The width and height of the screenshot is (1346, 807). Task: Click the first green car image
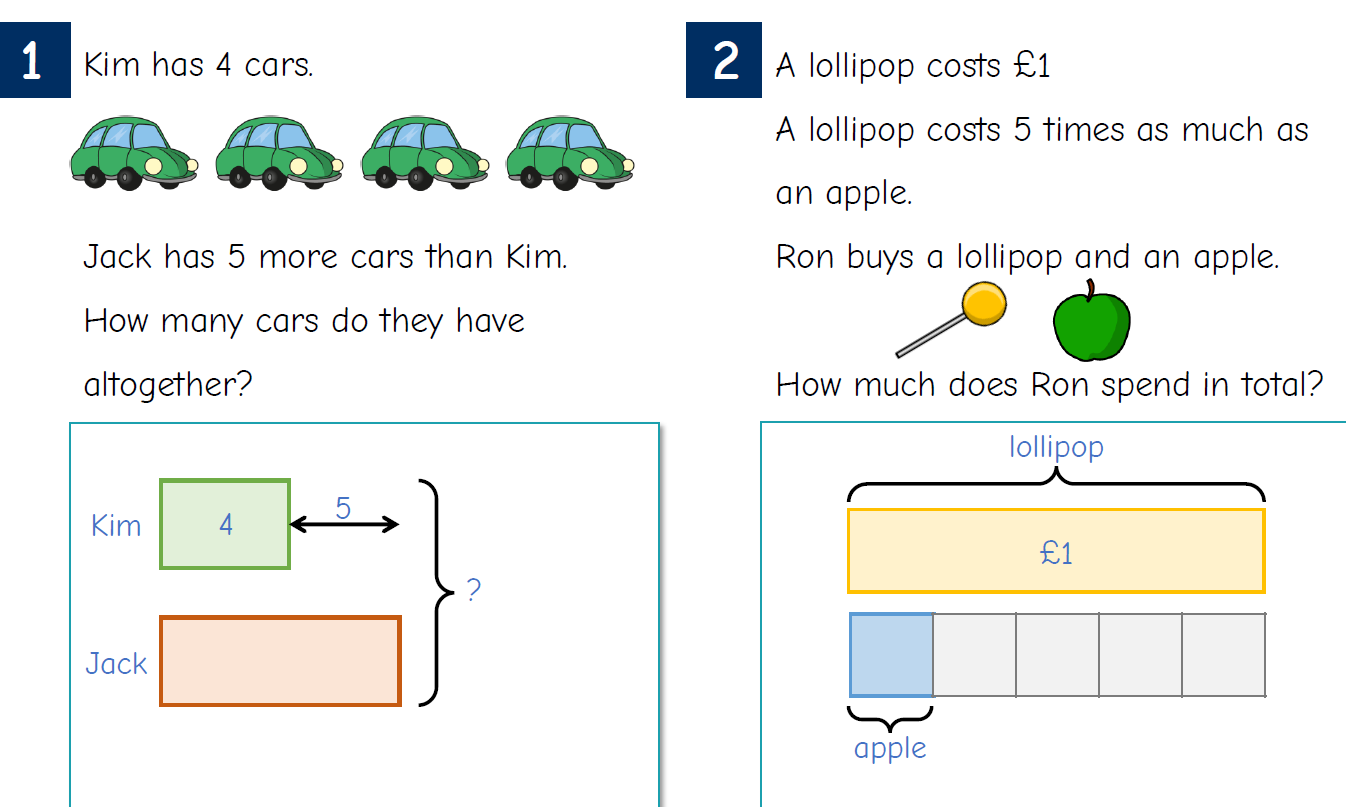point(134,153)
